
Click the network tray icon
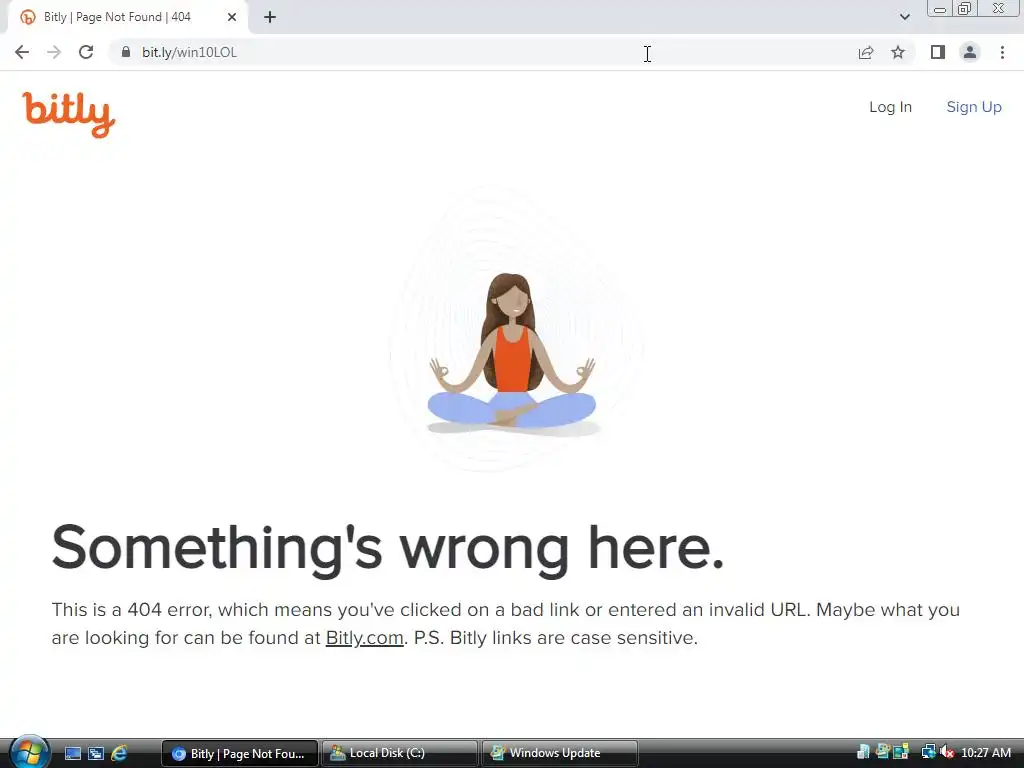coord(928,752)
